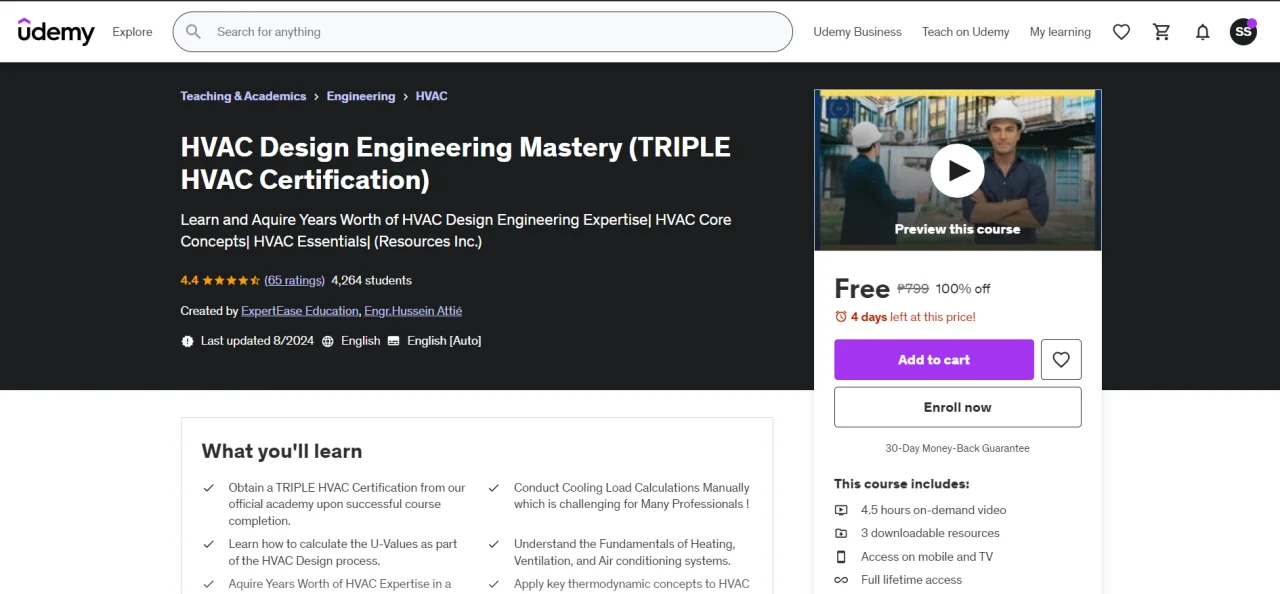Image resolution: width=1280 pixels, height=594 pixels.
Task: Click Access on mobile and TV text
Action: [x=927, y=557]
